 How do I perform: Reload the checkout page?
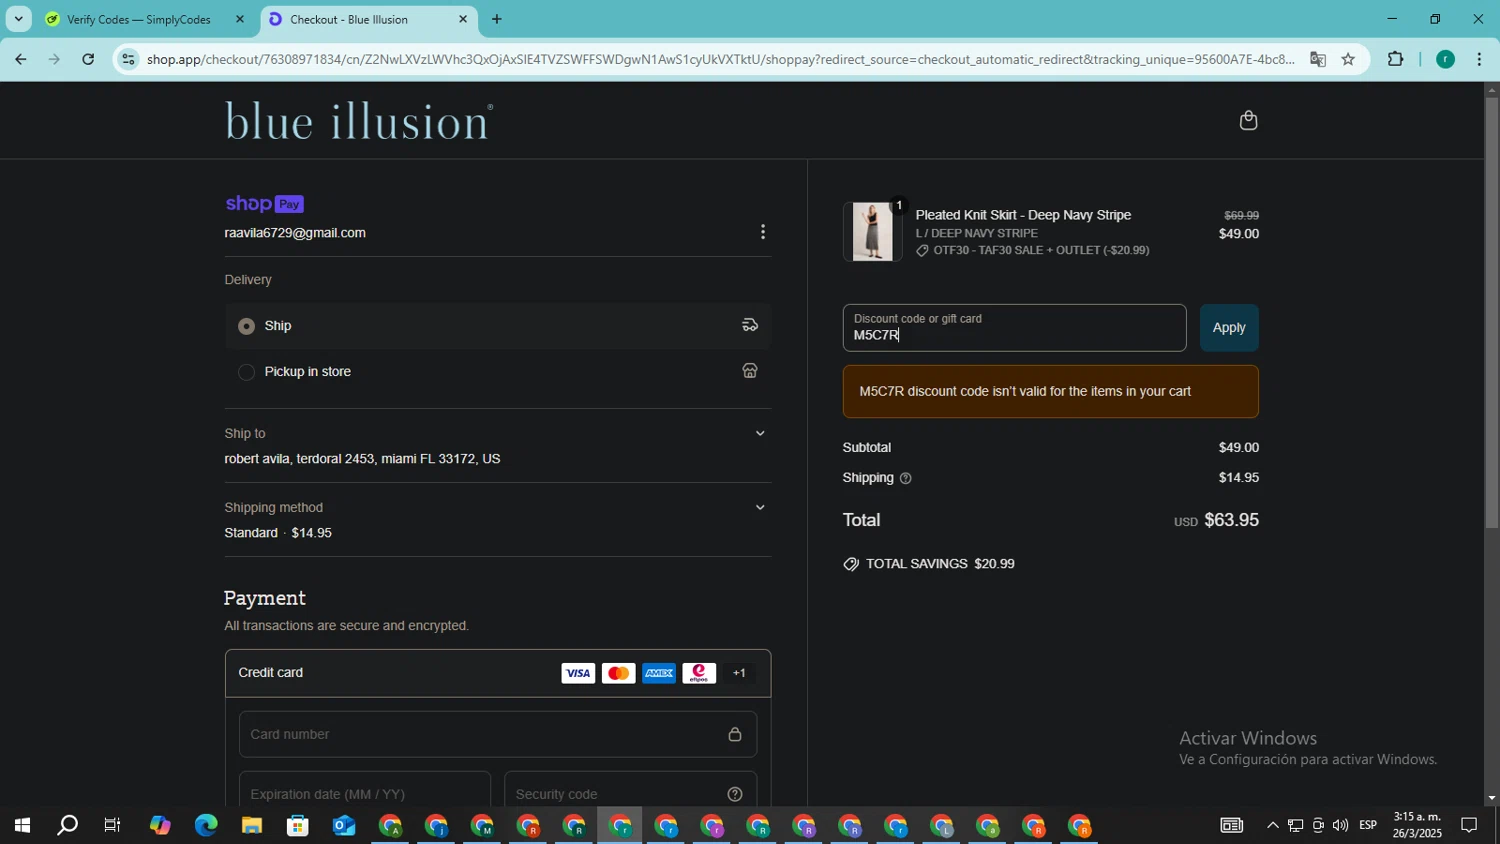pyautogui.click(x=88, y=59)
